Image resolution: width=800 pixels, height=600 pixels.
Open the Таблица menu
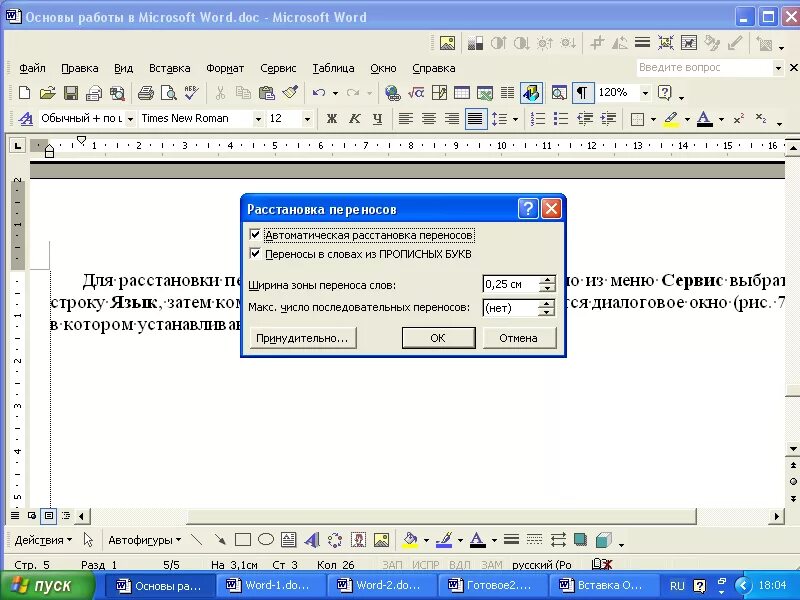[x=333, y=68]
